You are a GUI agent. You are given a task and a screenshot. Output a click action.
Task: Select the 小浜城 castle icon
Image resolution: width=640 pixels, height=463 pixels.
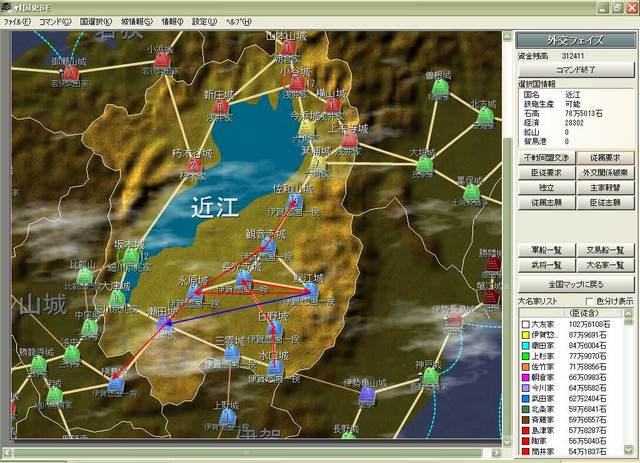[162, 61]
